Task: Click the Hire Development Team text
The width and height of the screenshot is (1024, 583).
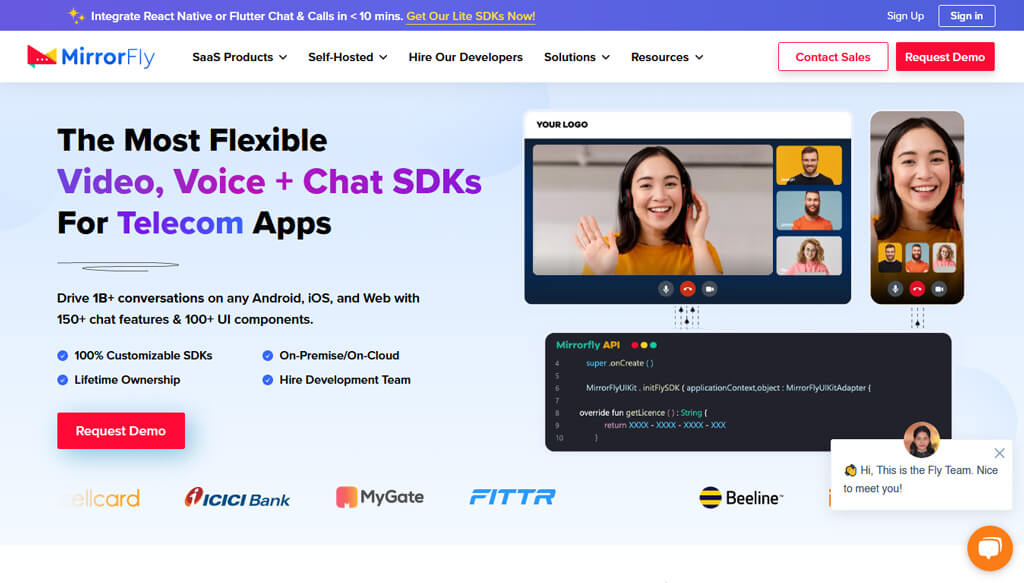Action: click(x=345, y=380)
